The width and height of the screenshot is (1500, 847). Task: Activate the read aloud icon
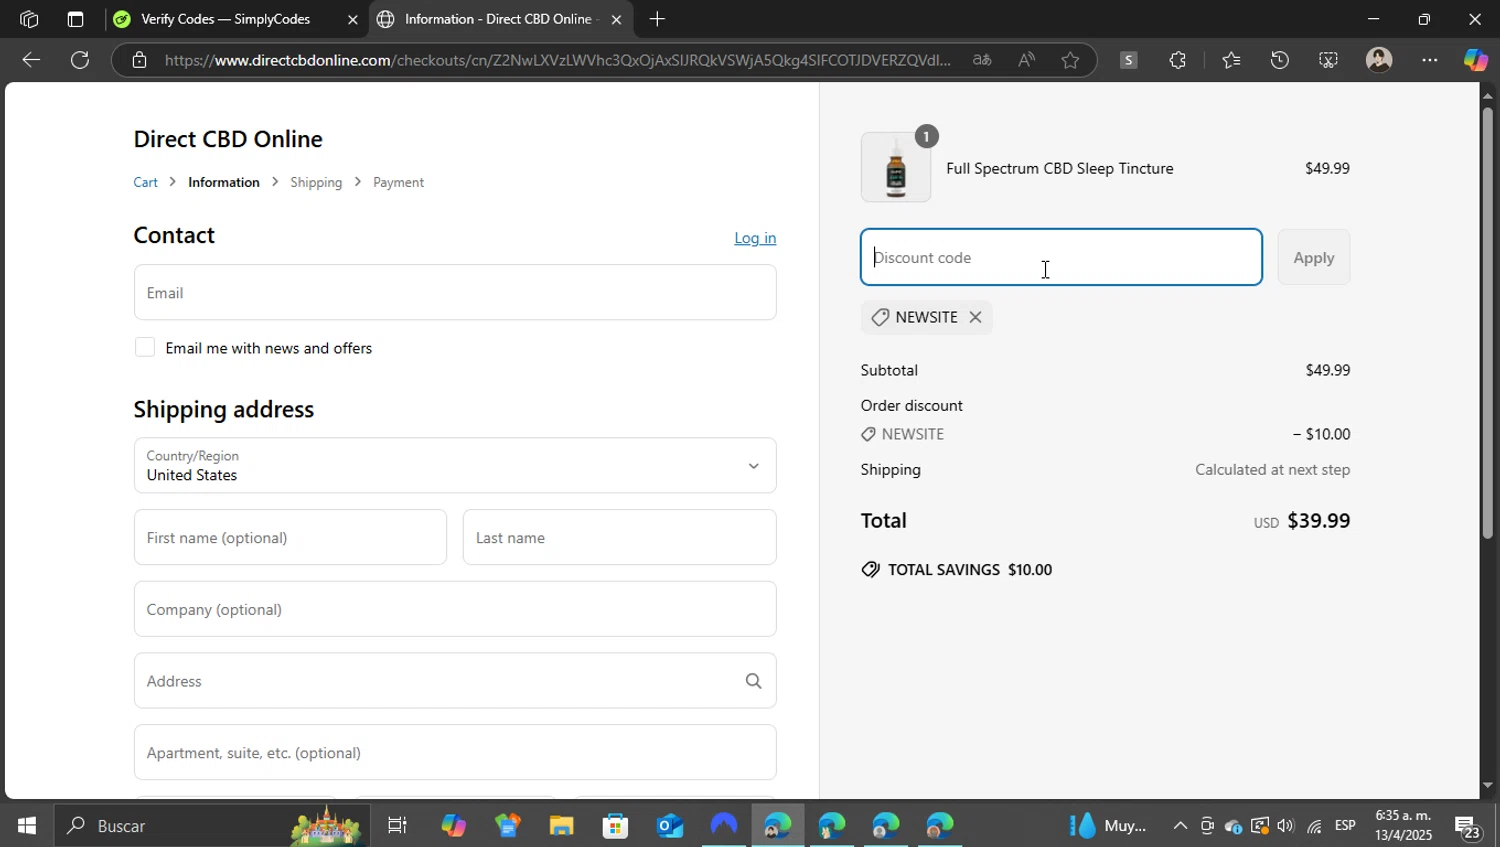coord(1026,60)
